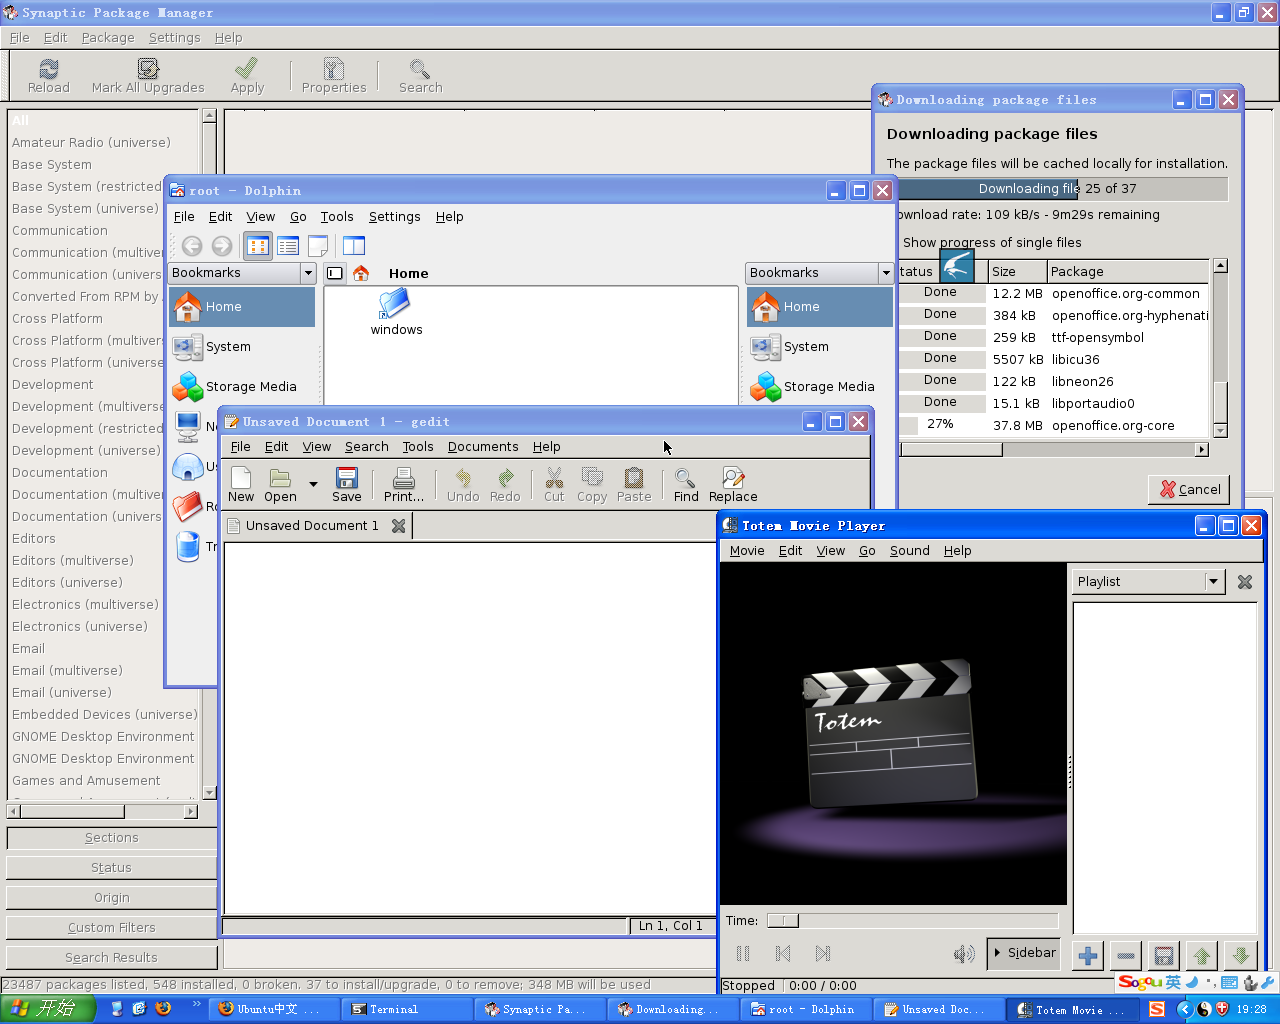Viewport: 1280px width, 1024px height.
Task: Click Origin button in Synaptic
Action: click(111, 898)
